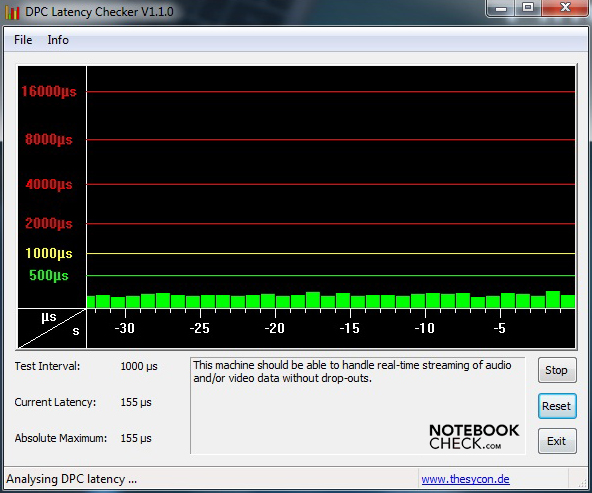Open the Info menu
The height and width of the screenshot is (493, 592).
[x=58, y=40]
